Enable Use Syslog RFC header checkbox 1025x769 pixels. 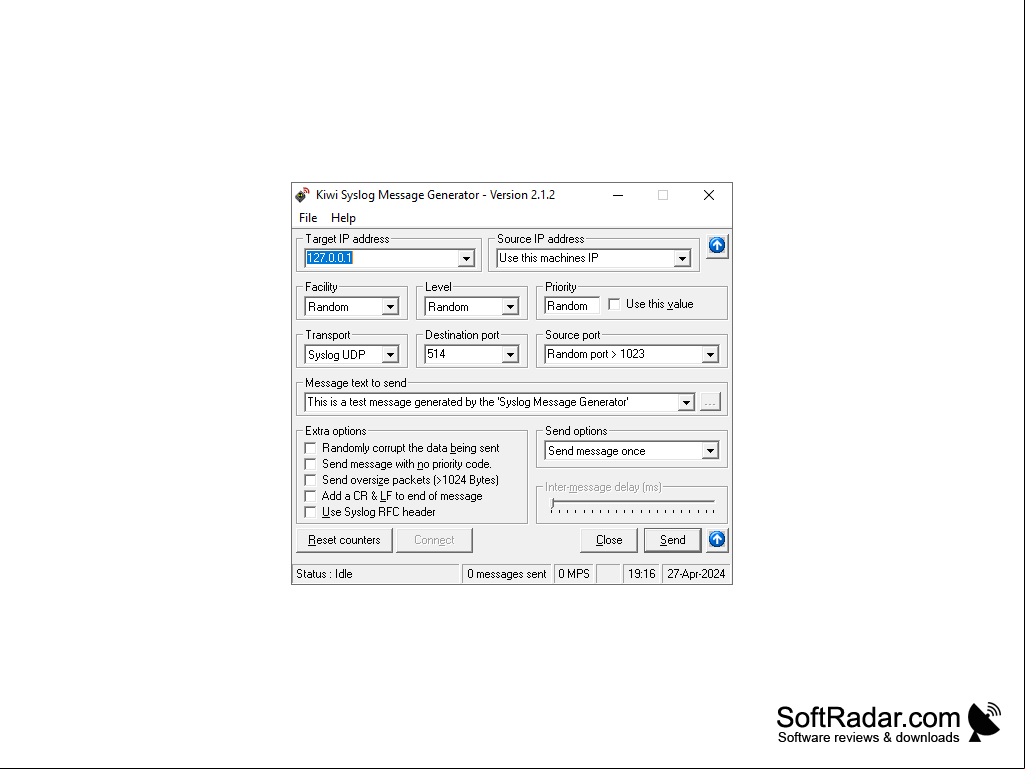coord(311,512)
